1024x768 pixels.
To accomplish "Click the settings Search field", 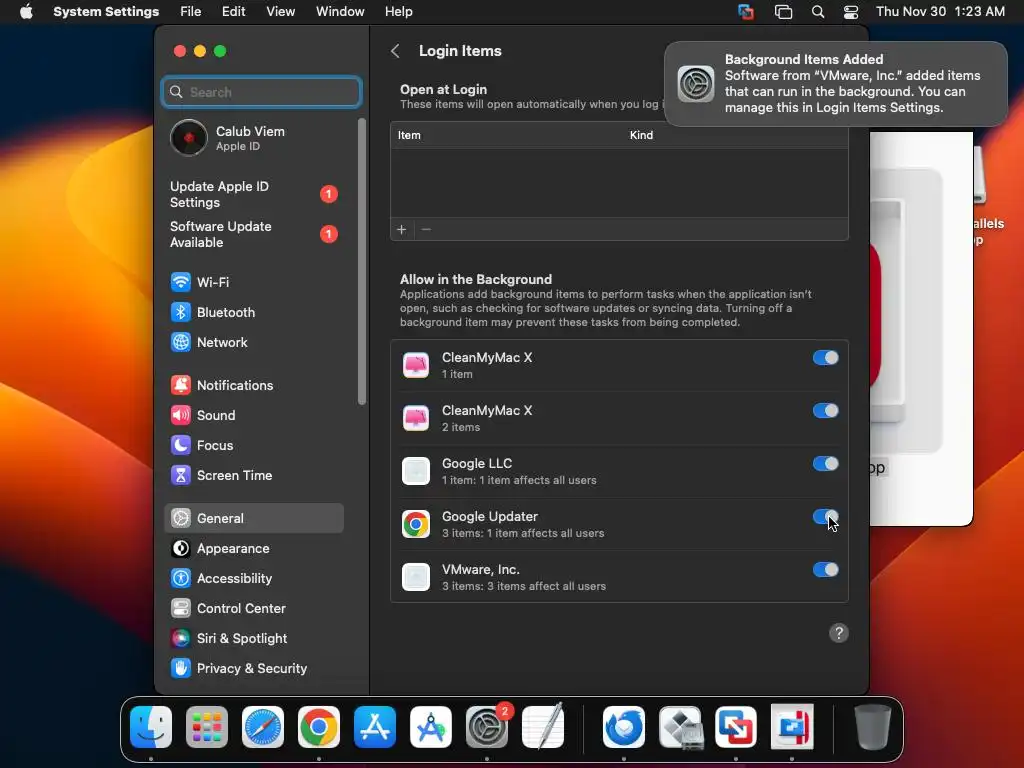I will (x=261, y=92).
